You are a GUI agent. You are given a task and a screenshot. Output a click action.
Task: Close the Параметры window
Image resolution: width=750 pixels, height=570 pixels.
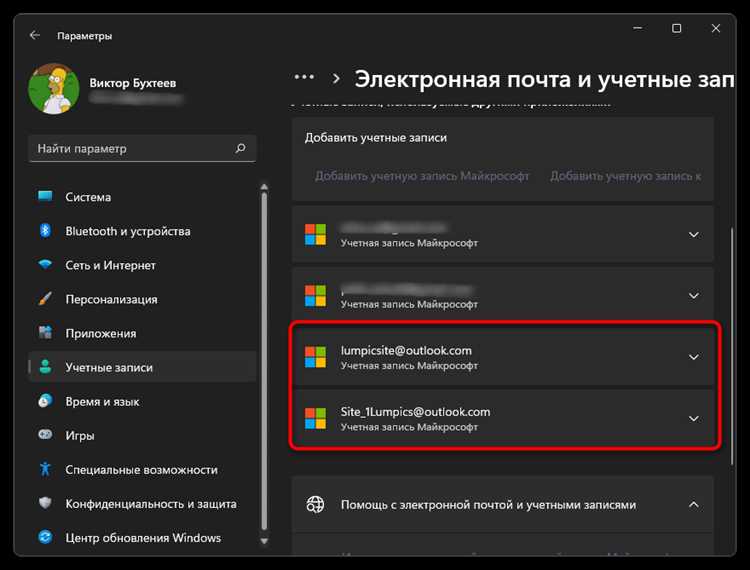coord(716,28)
